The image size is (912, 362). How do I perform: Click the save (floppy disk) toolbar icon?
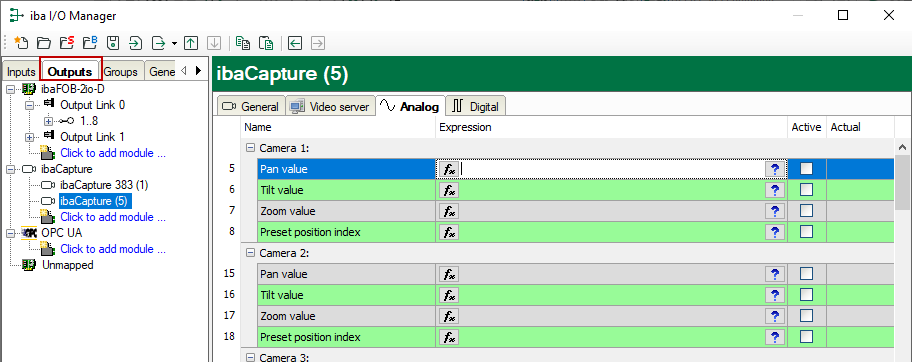113,42
